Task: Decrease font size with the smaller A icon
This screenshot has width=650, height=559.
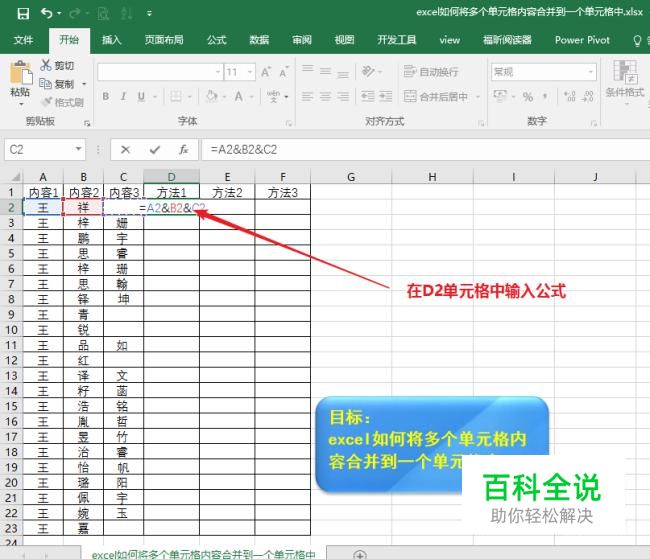Action: (284, 72)
